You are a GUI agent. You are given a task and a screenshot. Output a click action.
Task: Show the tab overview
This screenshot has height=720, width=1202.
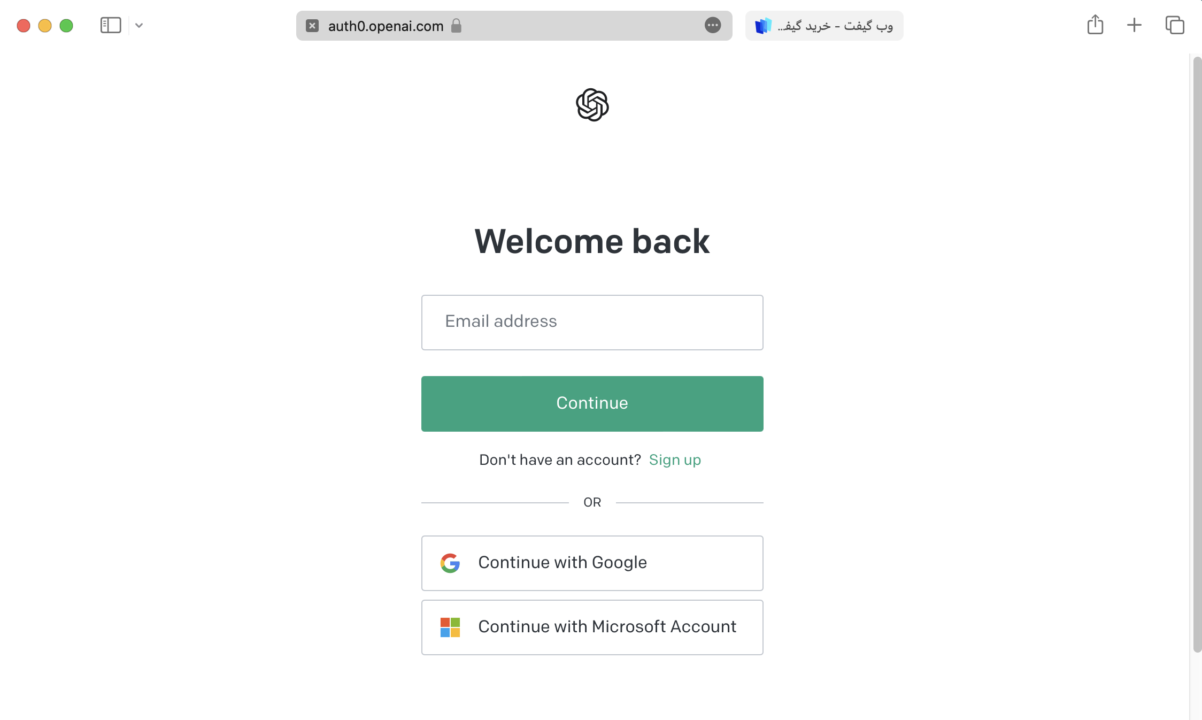[x=1175, y=25]
